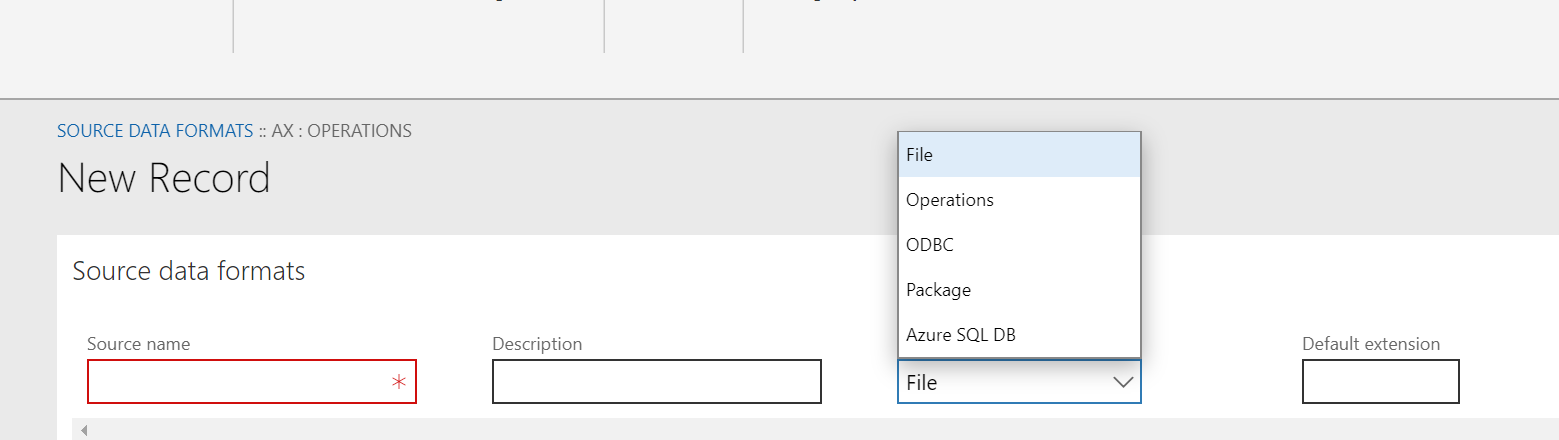
Task: Click into the Description text box
Action: click(x=657, y=382)
